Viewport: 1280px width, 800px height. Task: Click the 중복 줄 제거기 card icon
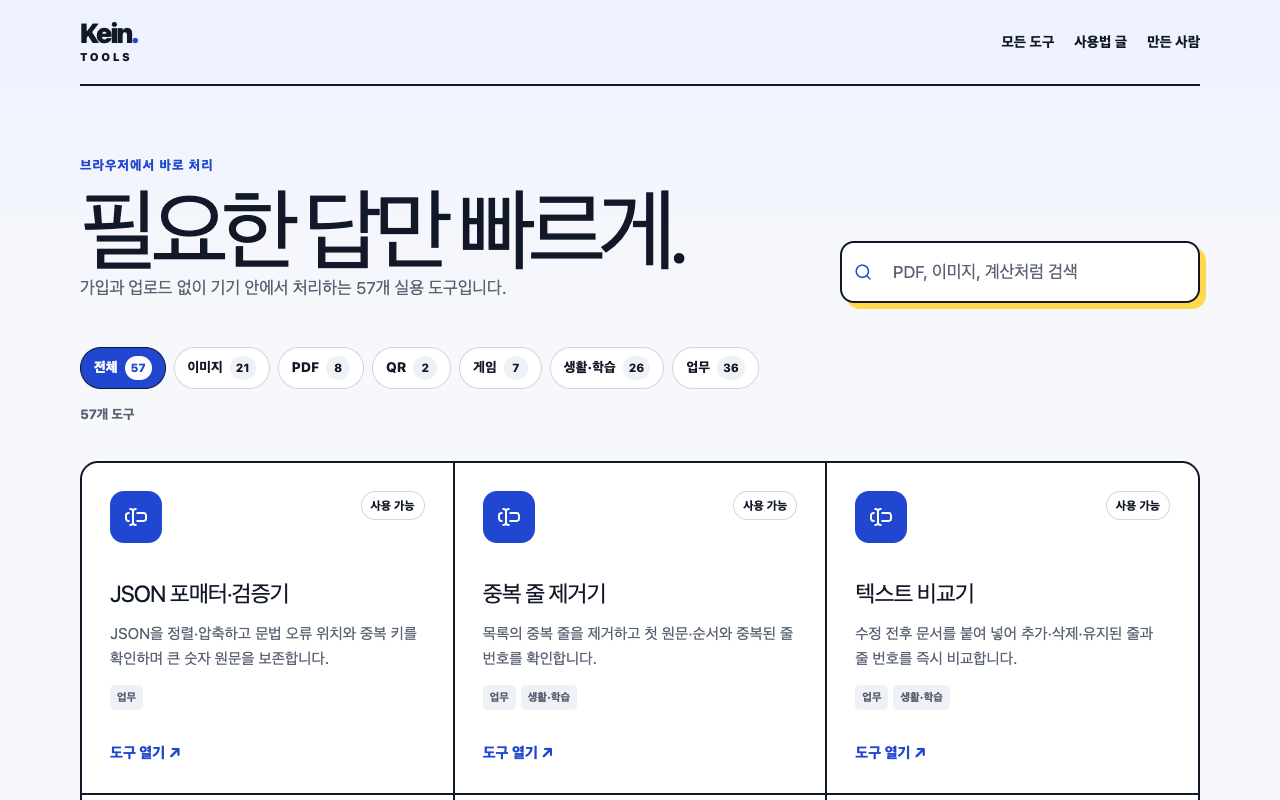point(509,517)
